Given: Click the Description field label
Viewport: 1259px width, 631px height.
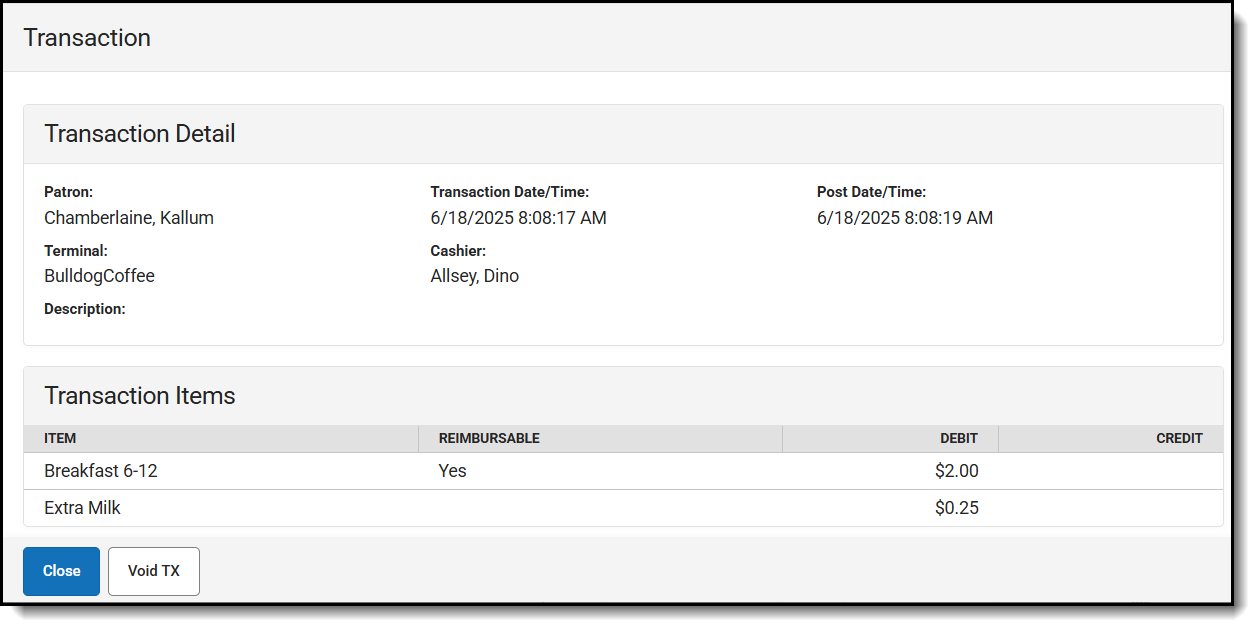Looking at the screenshot, I should tap(85, 309).
